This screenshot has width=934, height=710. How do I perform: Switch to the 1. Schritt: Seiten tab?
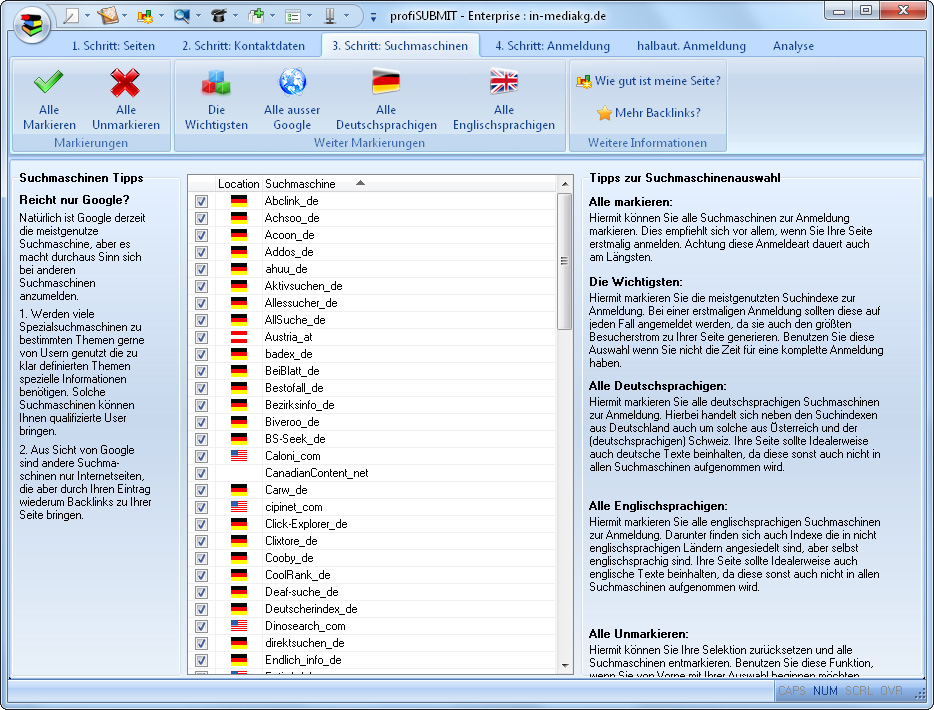pyautogui.click(x=113, y=46)
